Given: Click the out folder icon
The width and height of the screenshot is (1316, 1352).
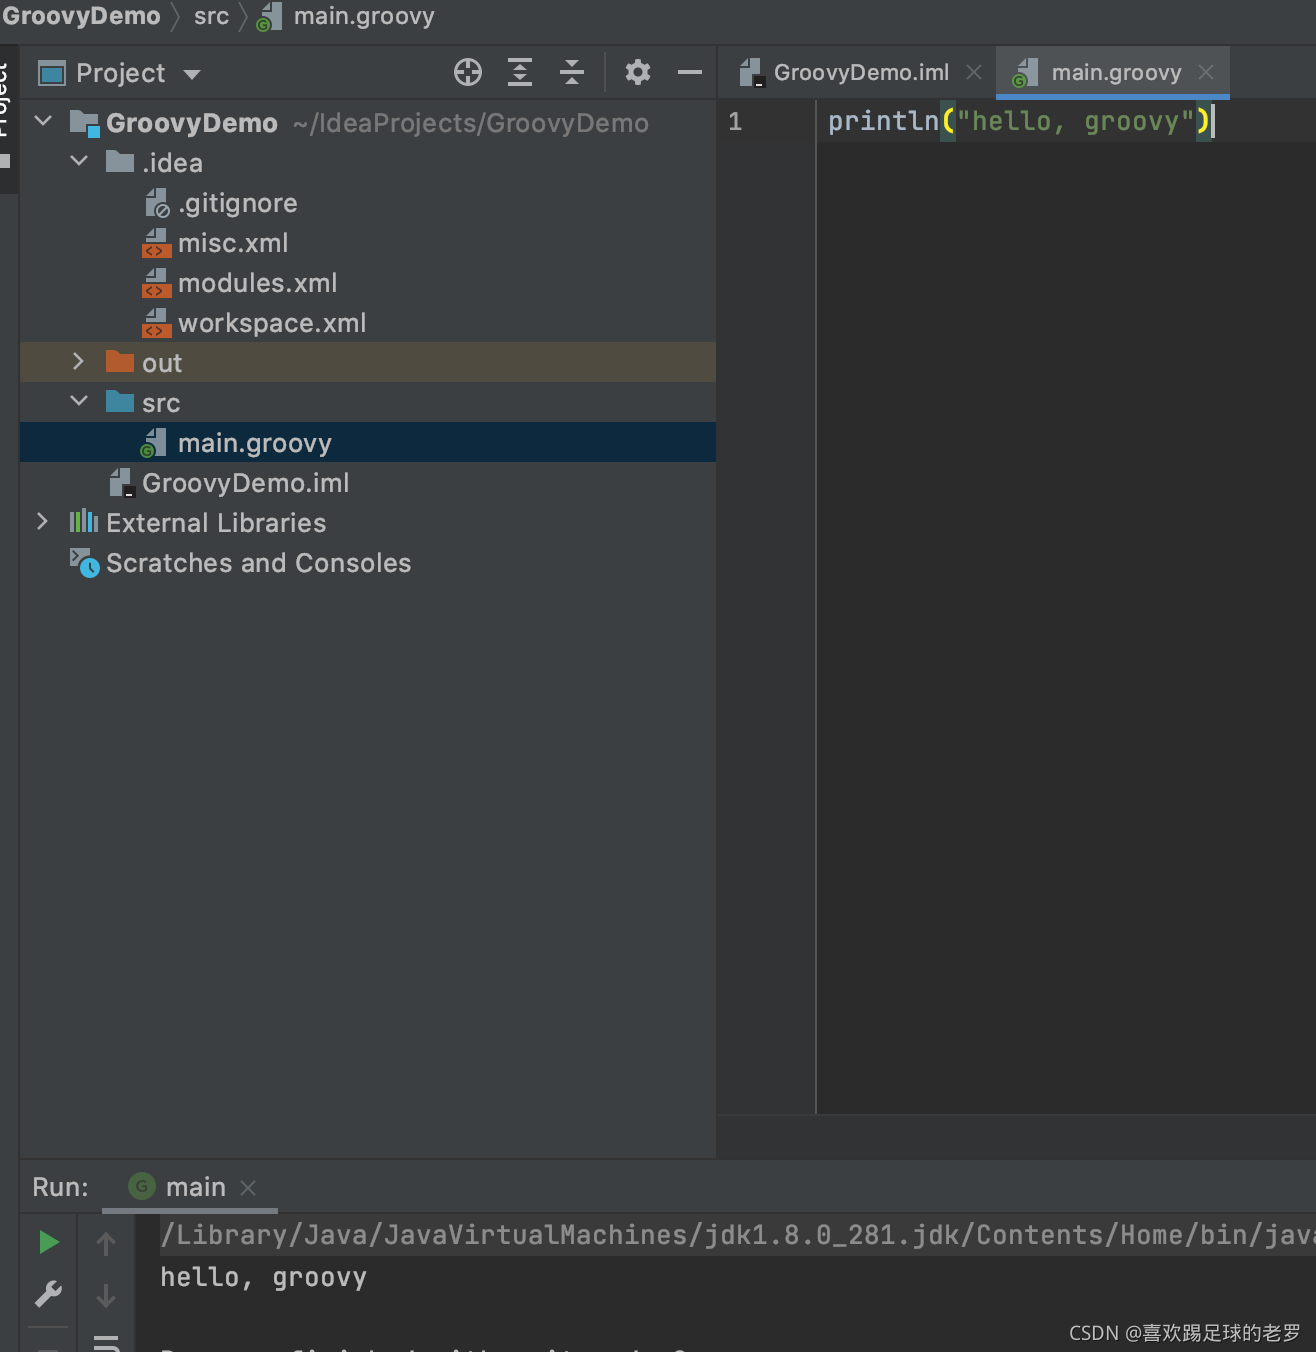Looking at the screenshot, I should (120, 361).
